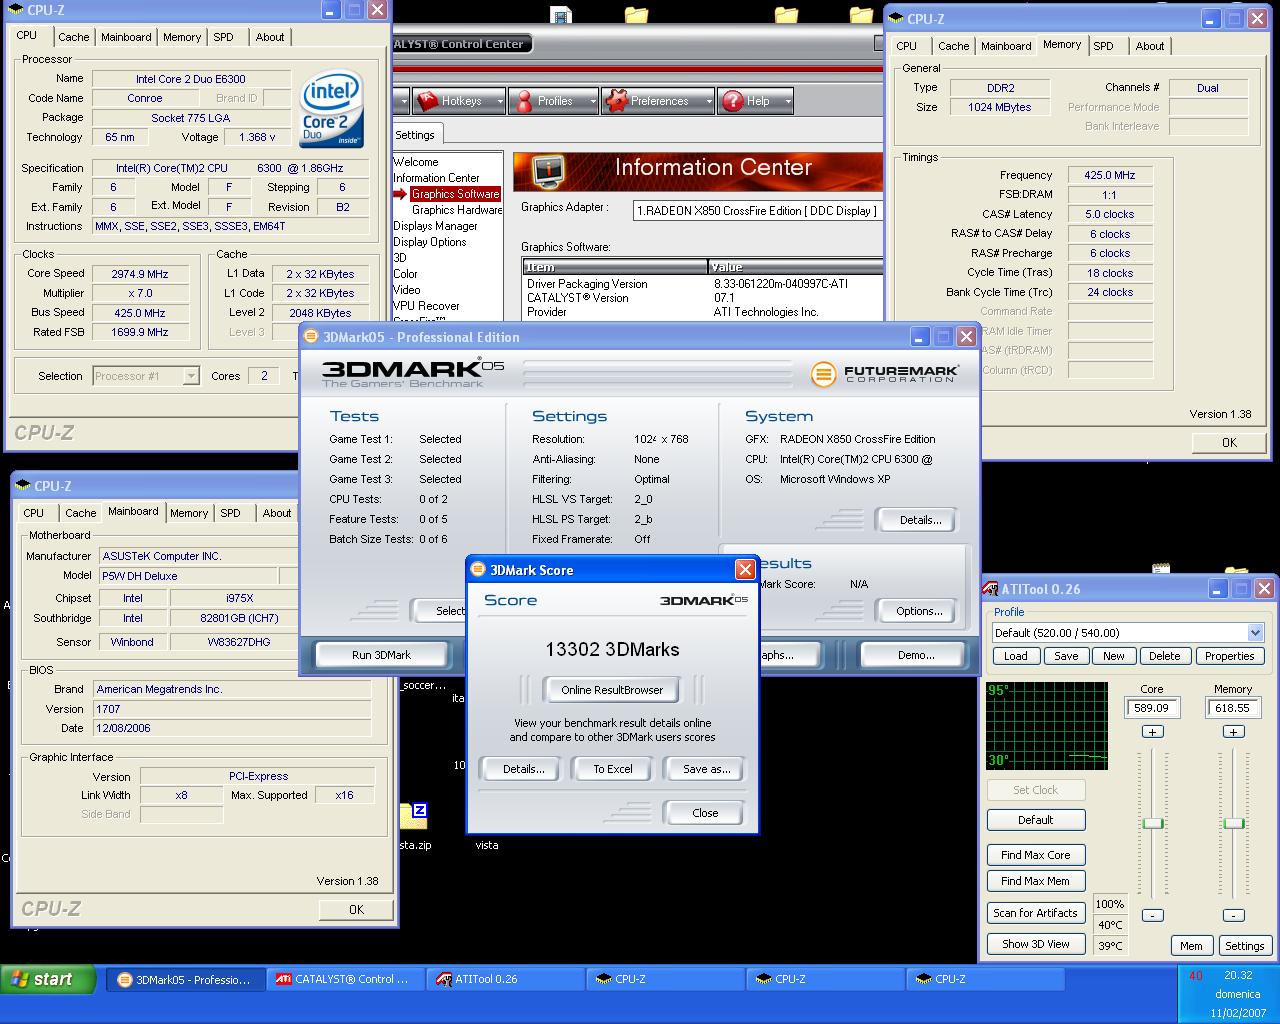
Task: Click the Information Center monitor banner icon
Action: pyautogui.click(x=547, y=170)
